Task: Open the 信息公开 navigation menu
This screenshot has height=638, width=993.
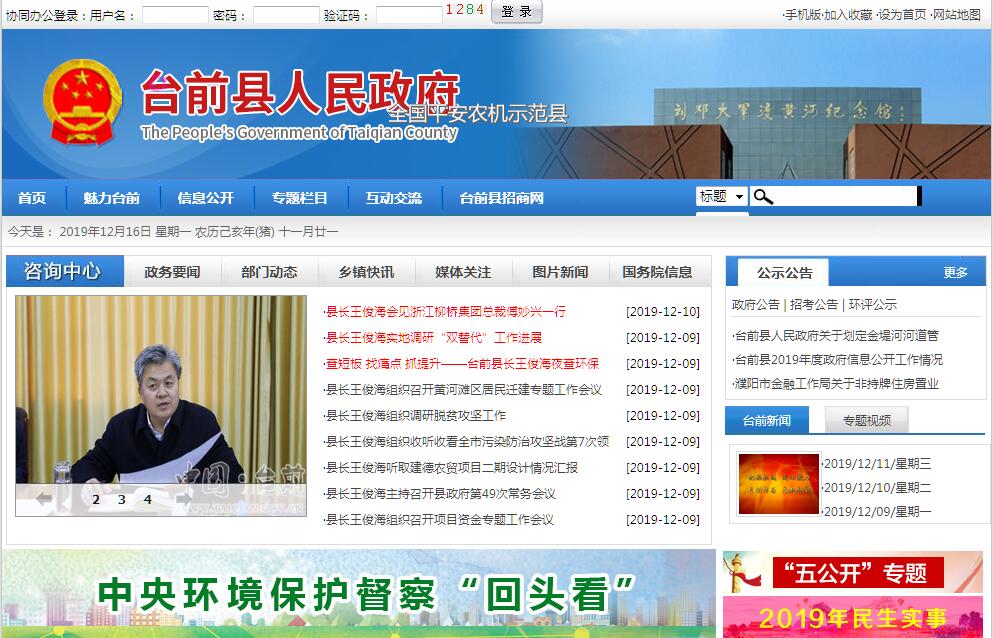Action: click(x=205, y=198)
